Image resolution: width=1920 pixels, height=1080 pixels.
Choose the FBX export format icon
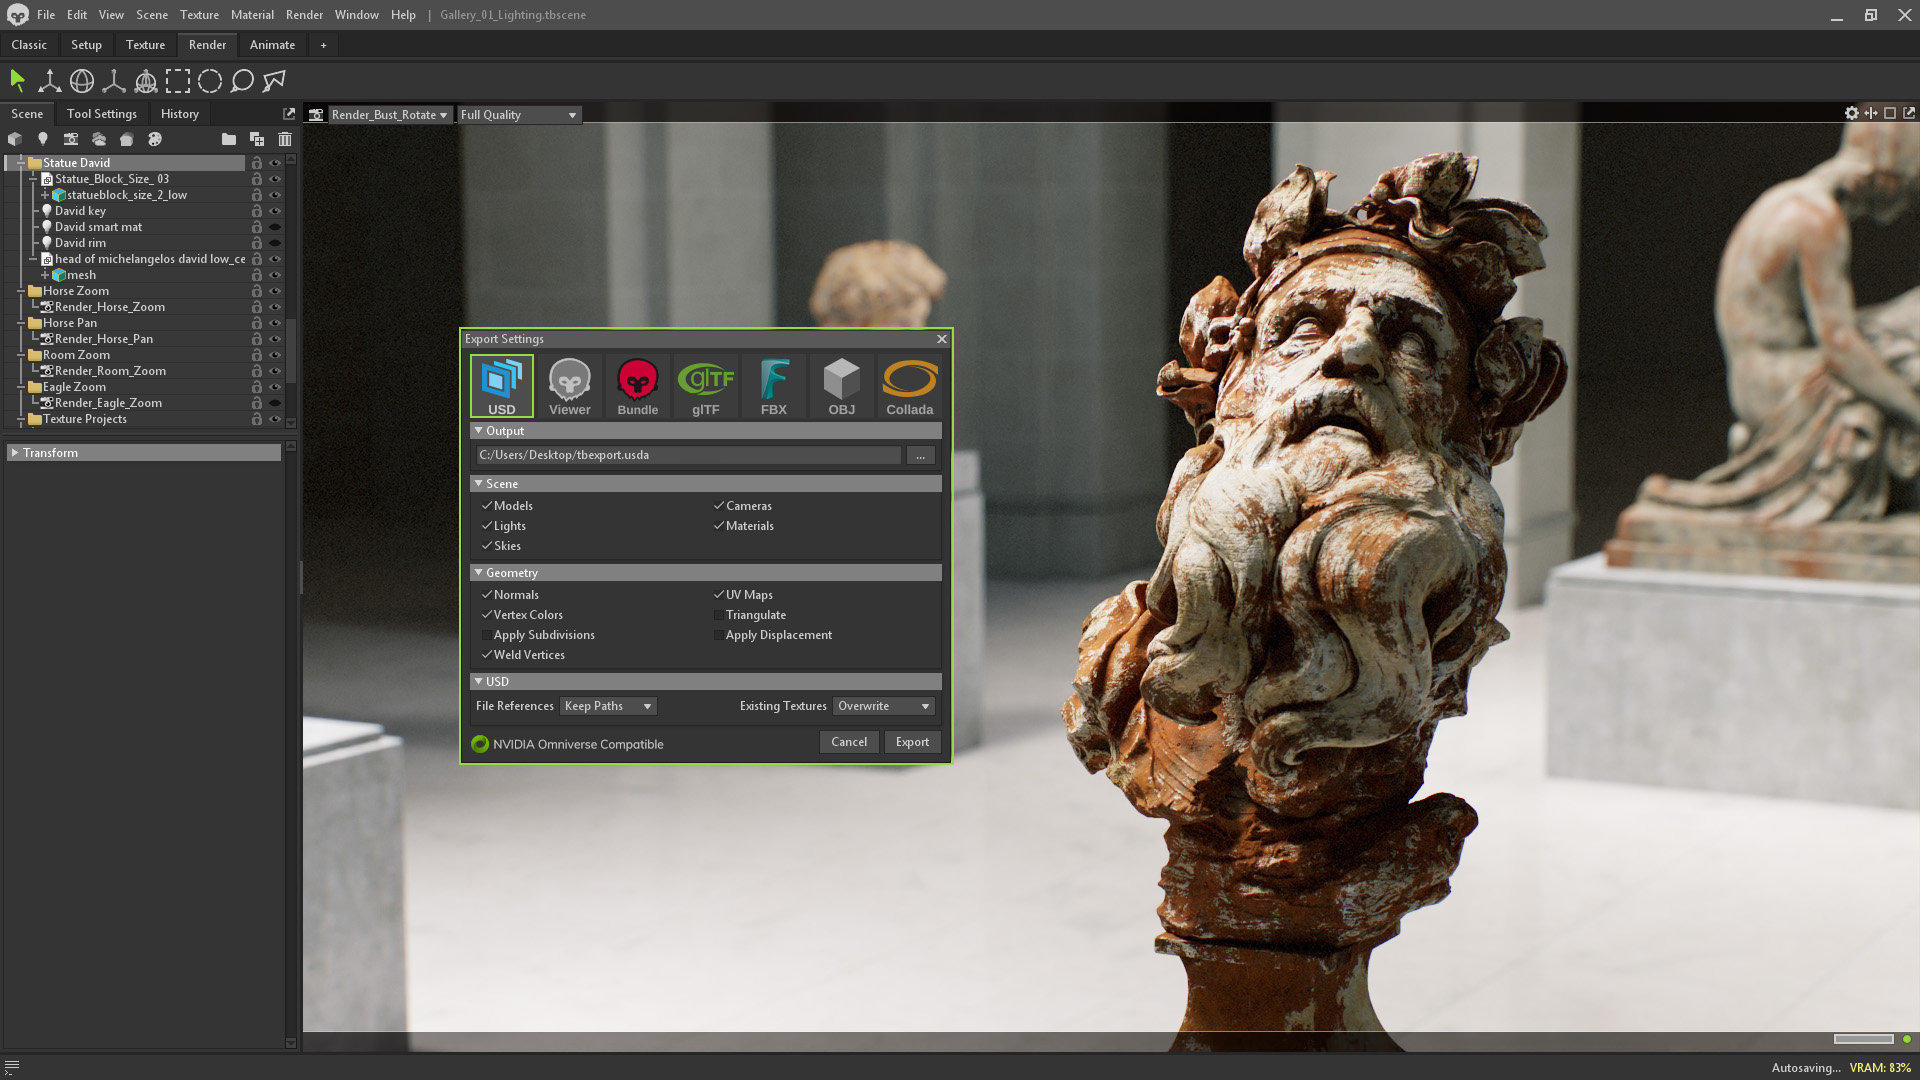tap(773, 386)
